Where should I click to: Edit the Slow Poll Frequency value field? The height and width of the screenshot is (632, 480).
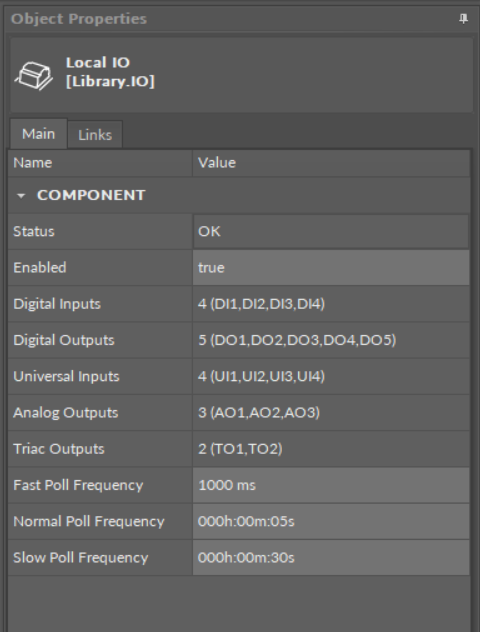pos(331,557)
